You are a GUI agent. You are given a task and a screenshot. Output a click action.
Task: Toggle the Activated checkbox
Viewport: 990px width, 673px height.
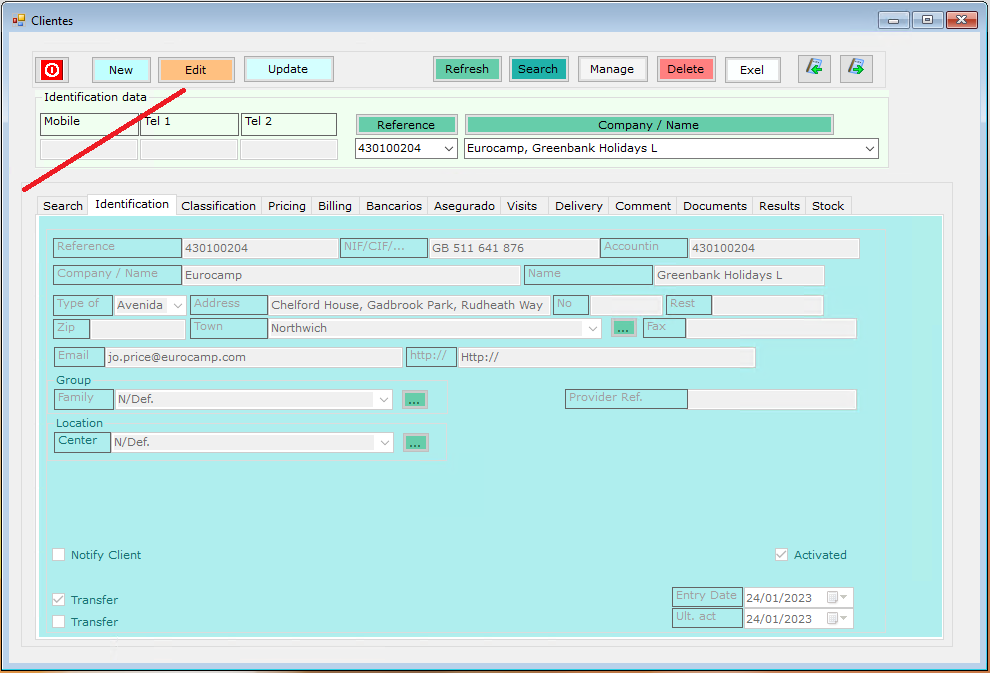(x=781, y=555)
